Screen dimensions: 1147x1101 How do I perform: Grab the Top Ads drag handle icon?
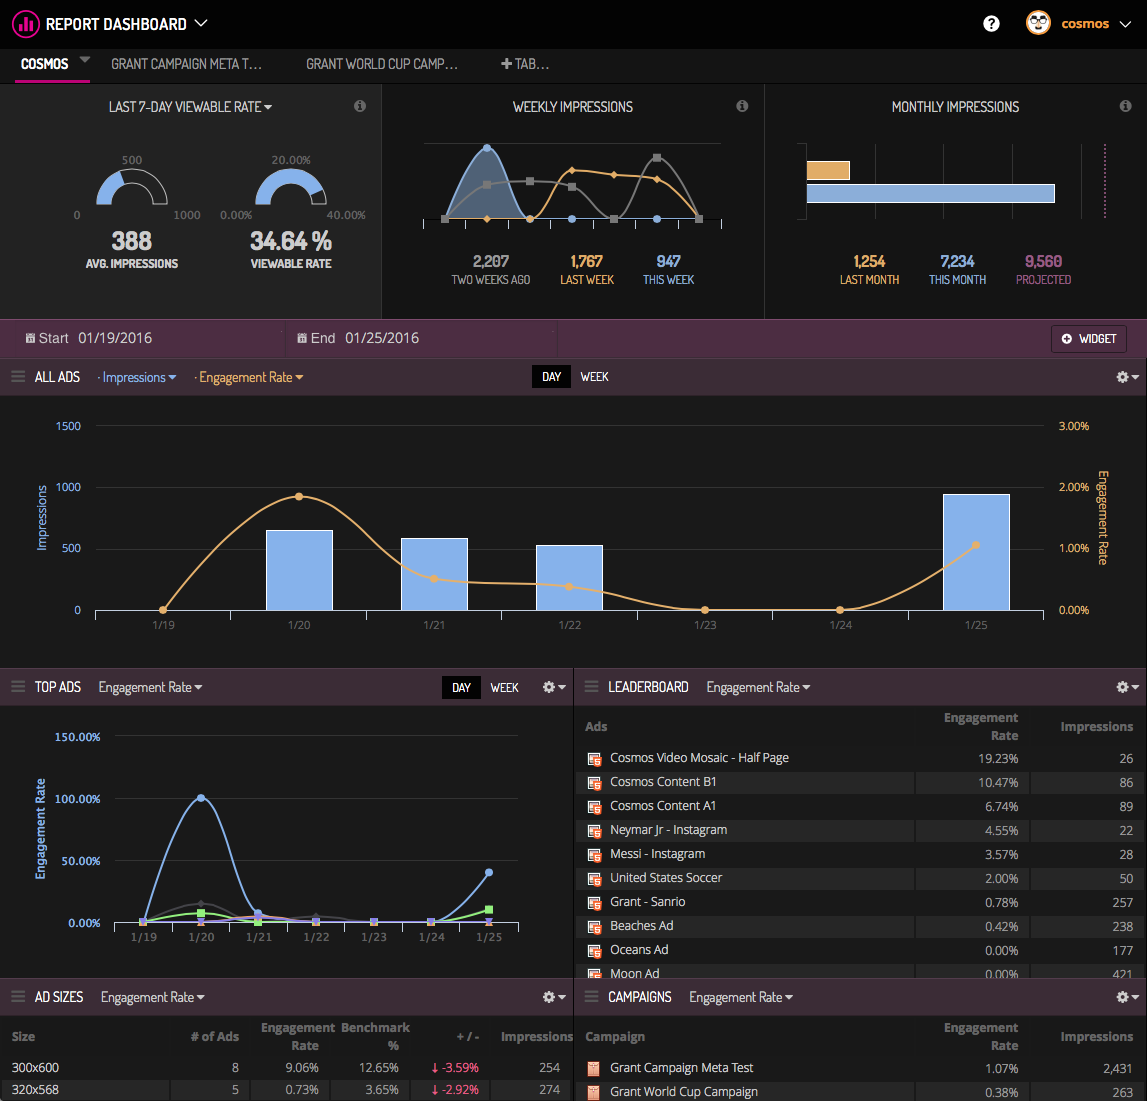[18, 687]
